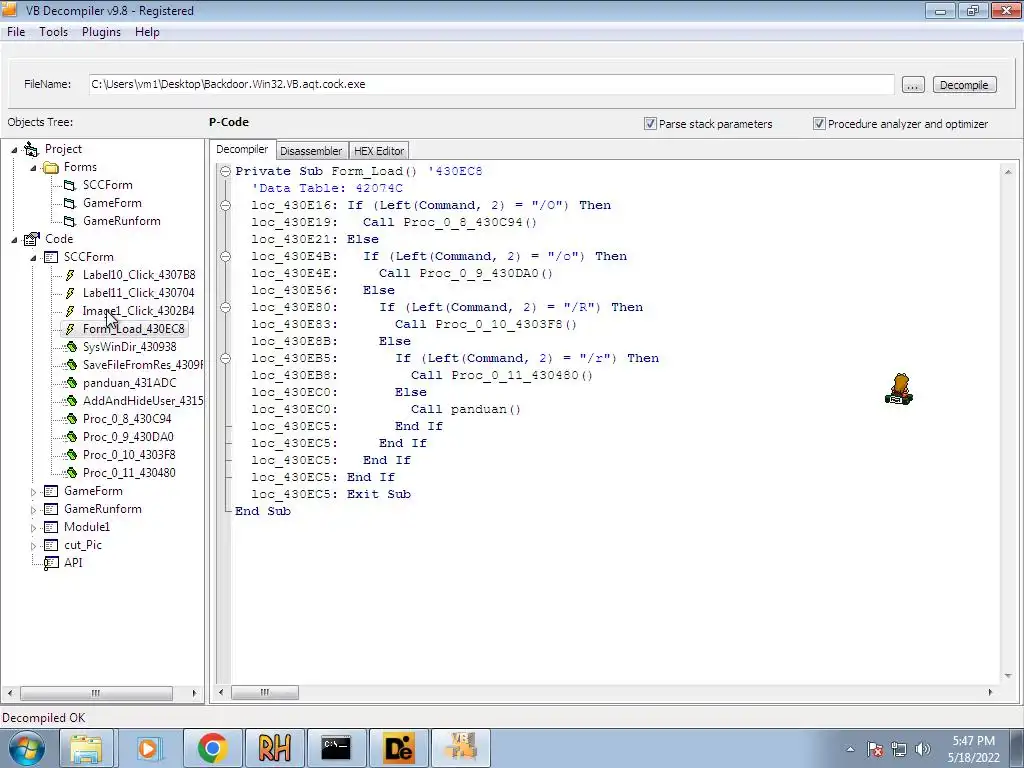The height and width of the screenshot is (768, 1024).
Task: Click the SCCForm code module icon
Action: (50, 257)
